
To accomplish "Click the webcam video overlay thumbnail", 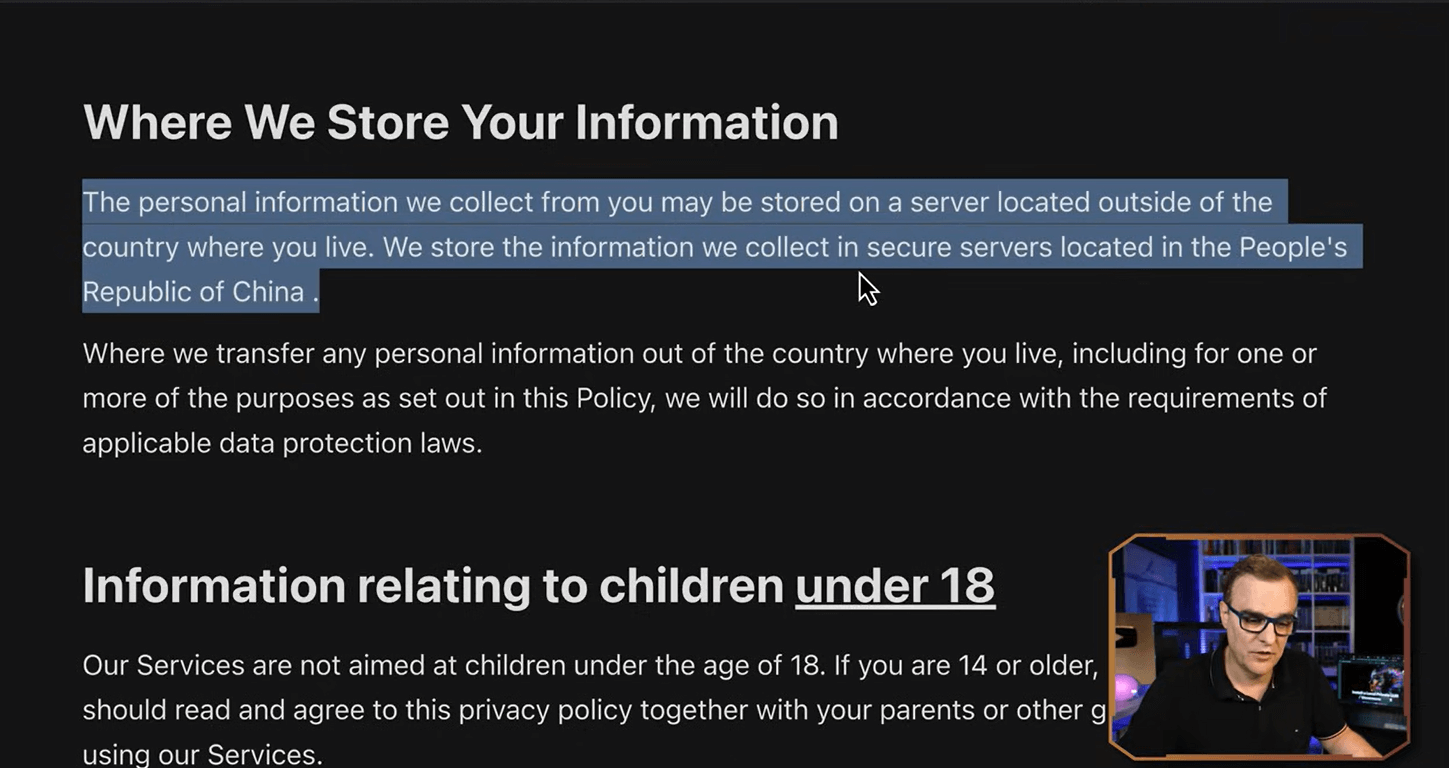I will [1259, 646].
